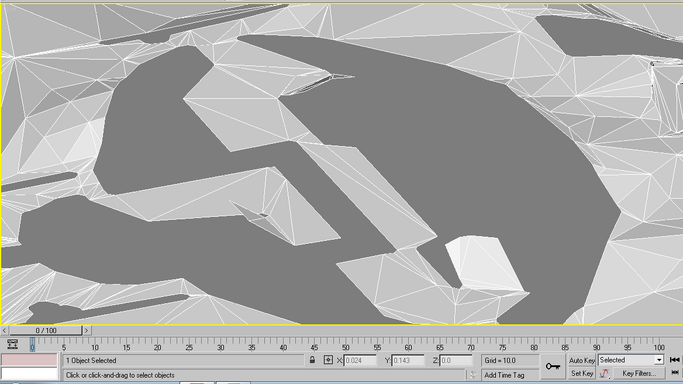Jump to the start frame
This screenshot has height=384, width=683.
674,360
